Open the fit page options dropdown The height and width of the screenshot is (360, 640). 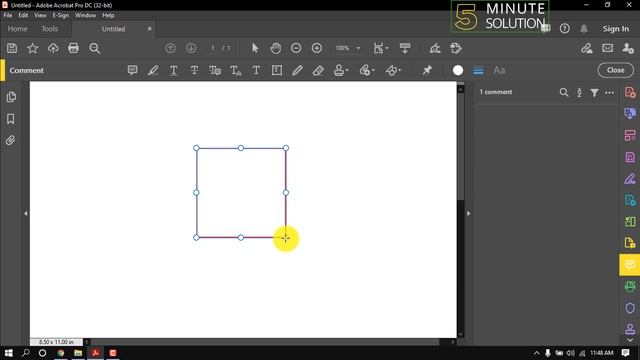(x=381, y=48)
